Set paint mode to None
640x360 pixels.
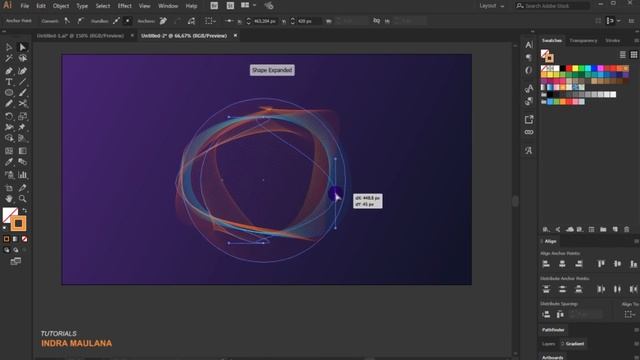pyautogui.click(x=24, y=239)
